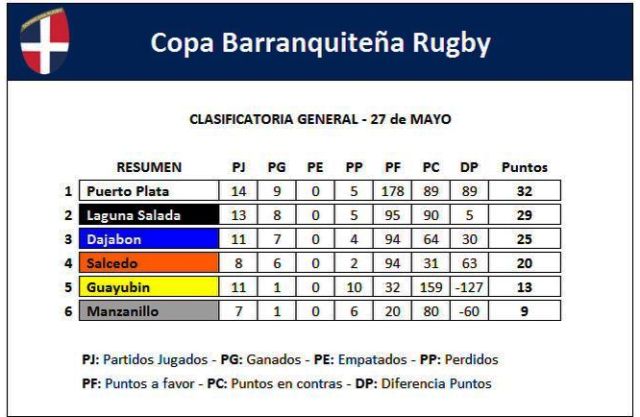Click the RESUMEN column header
Screen dimensions: 640x417
click(149, 167)
